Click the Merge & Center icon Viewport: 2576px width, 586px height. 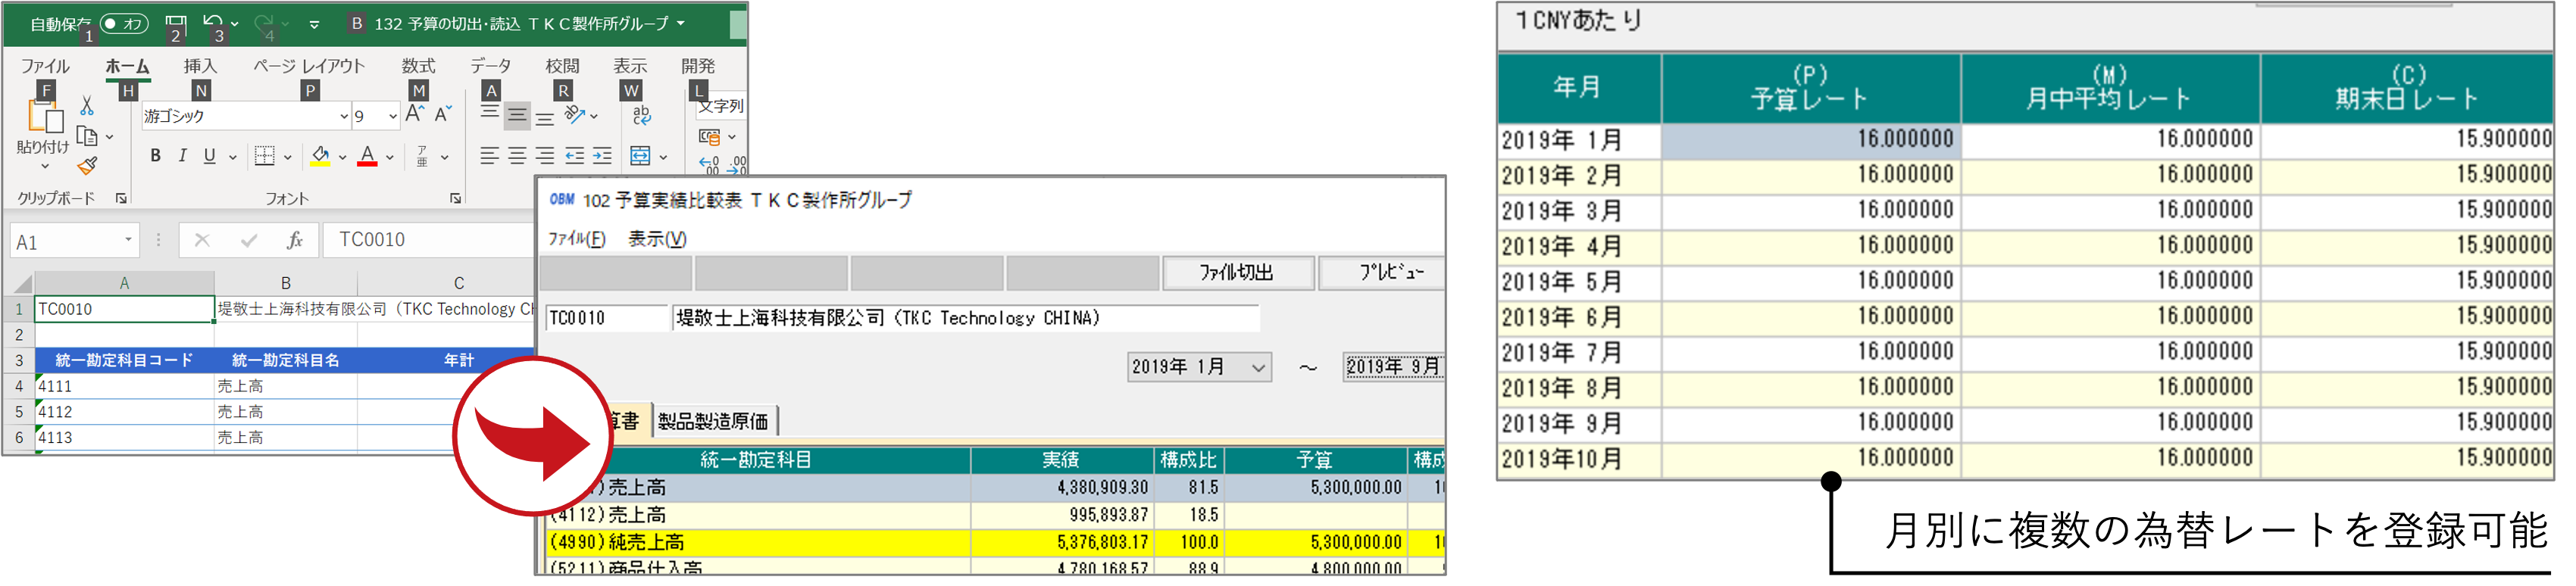(640, 156)
